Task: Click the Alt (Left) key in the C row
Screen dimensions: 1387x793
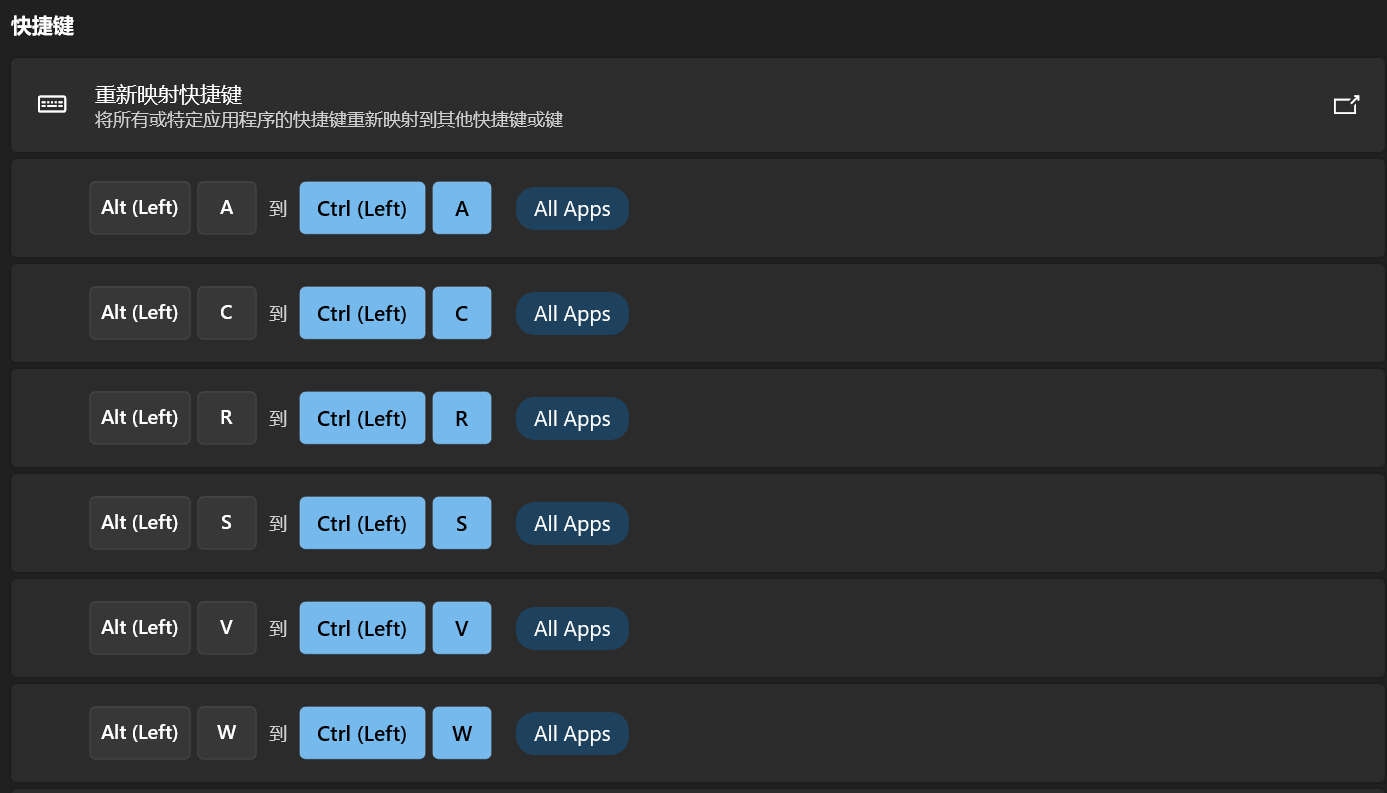Action: (x=140, y=313)
